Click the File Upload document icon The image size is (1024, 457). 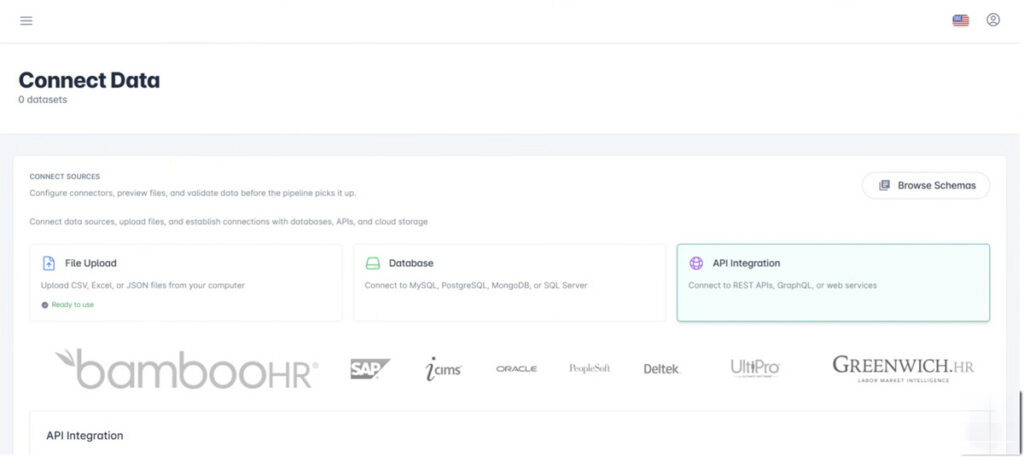48,264
